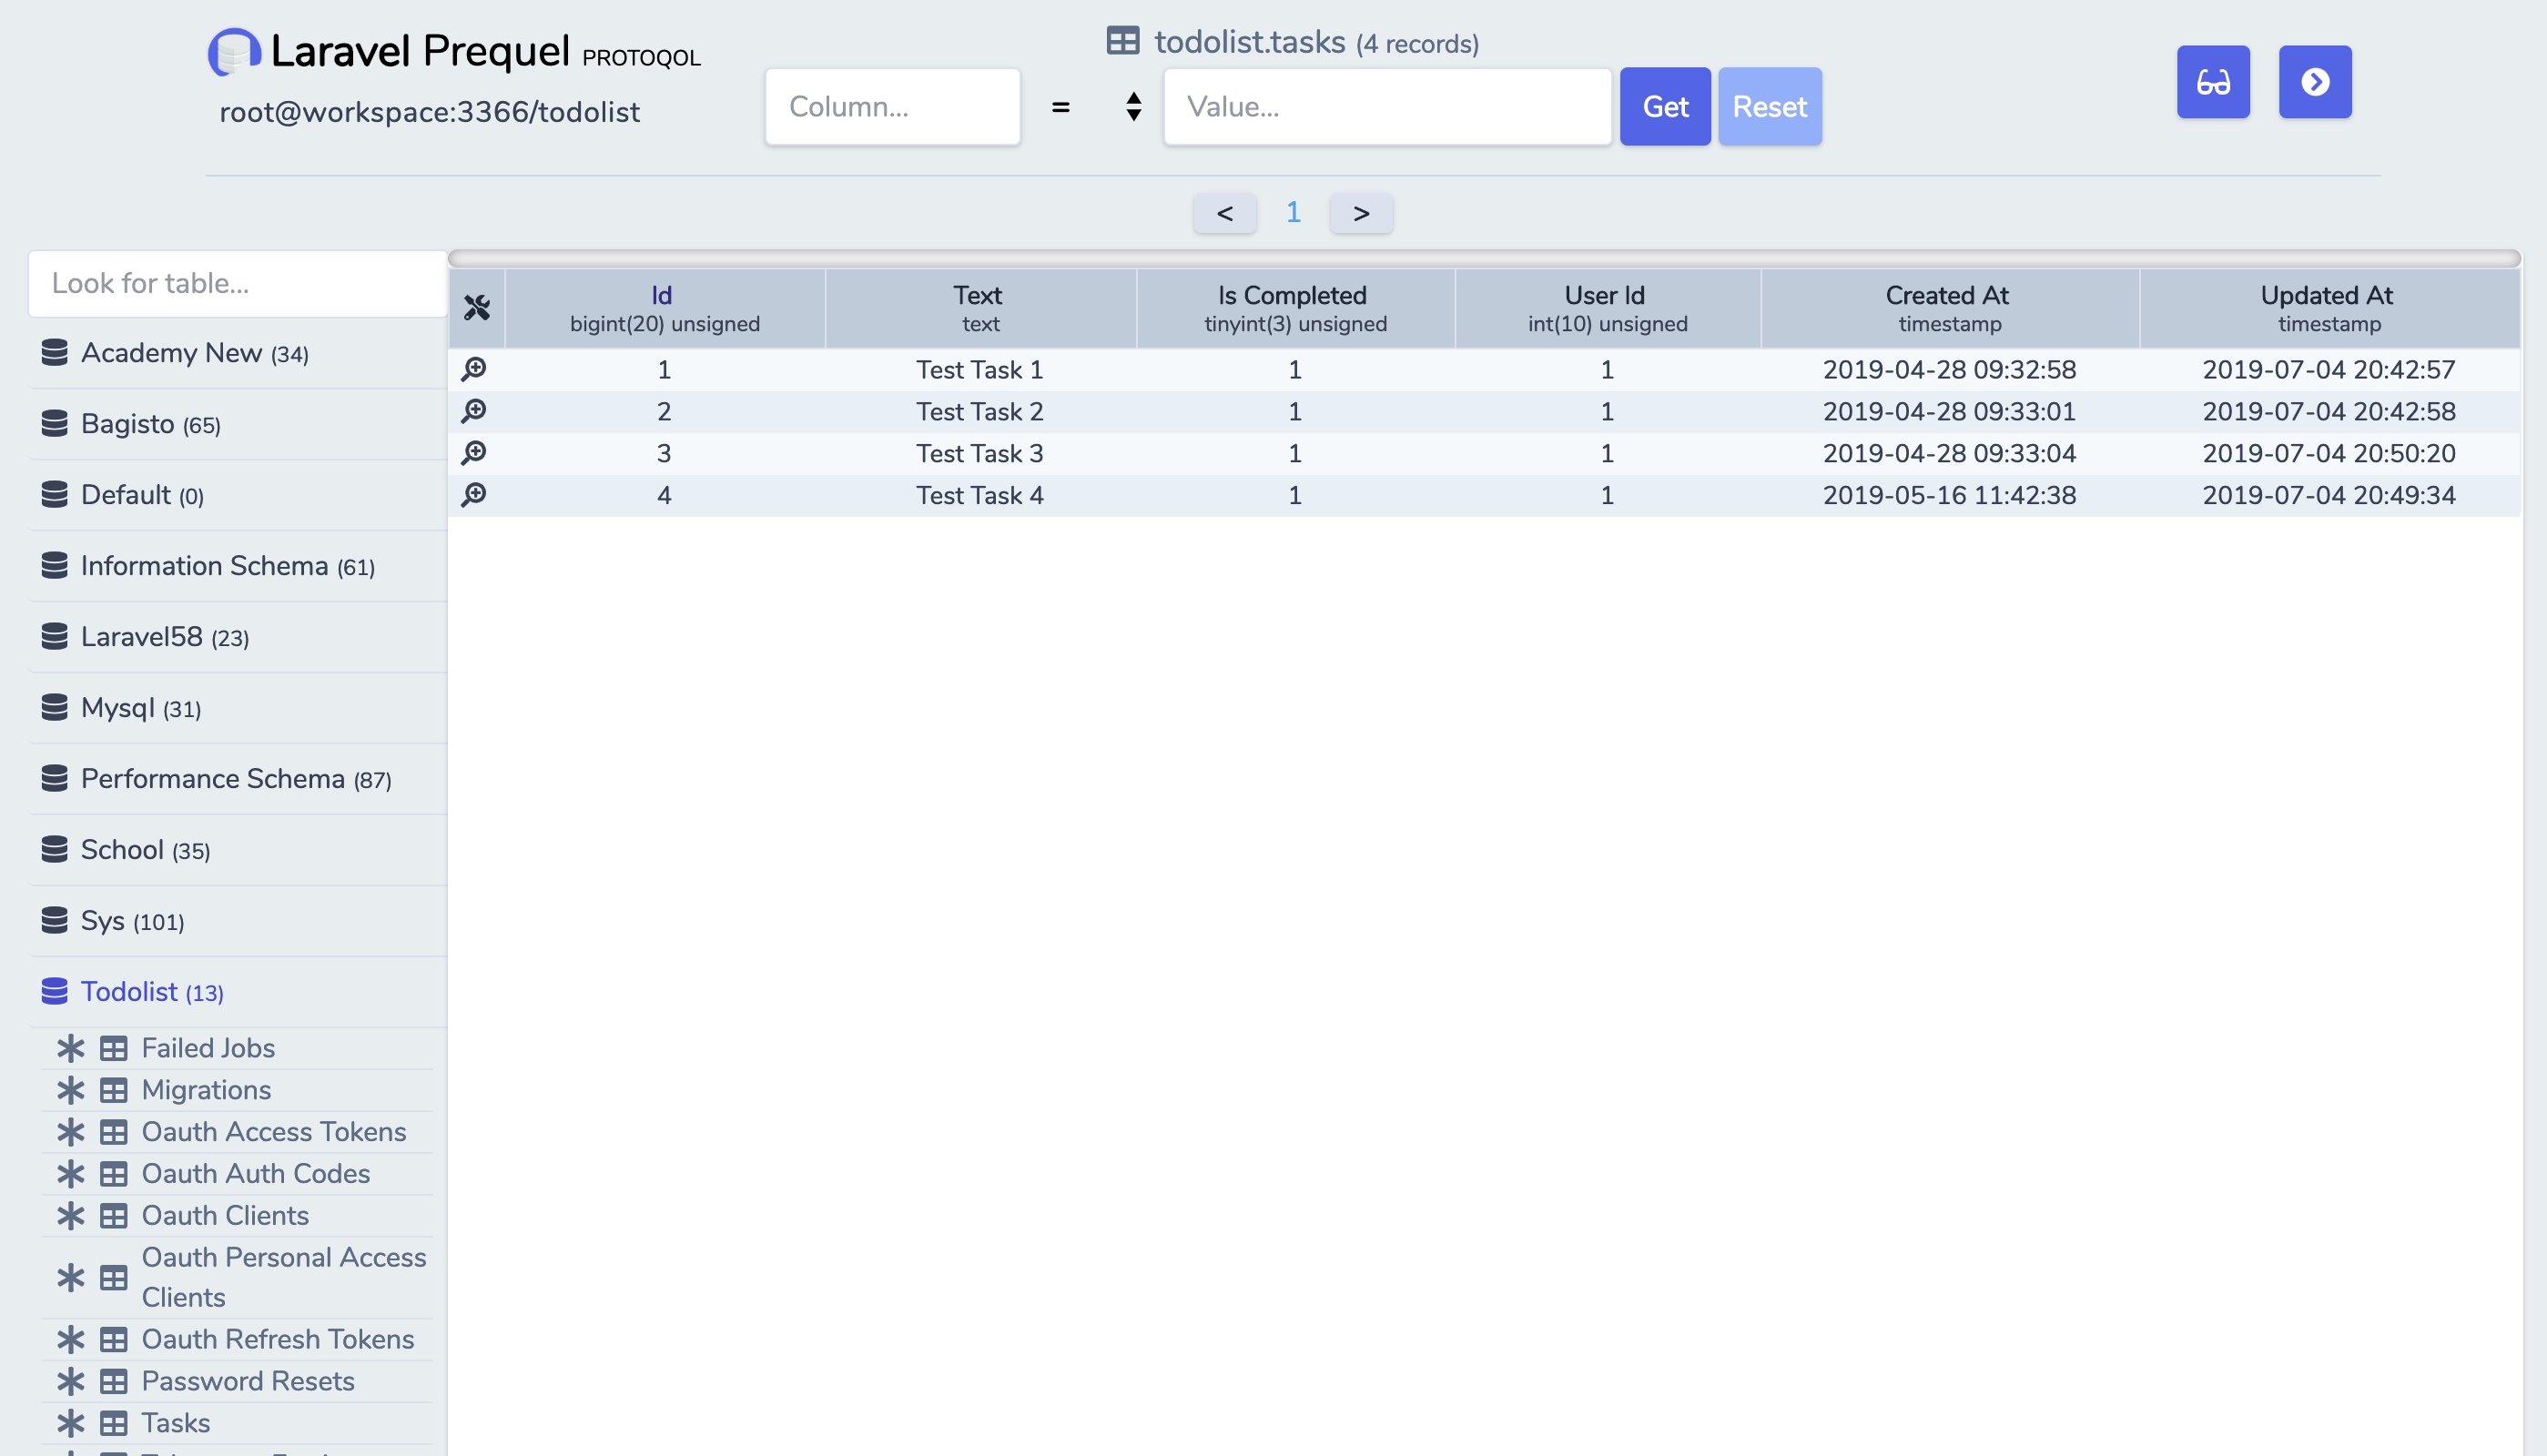
Task: Click asterisk icon next to Migrations
Action: (x=71, y=1090)
